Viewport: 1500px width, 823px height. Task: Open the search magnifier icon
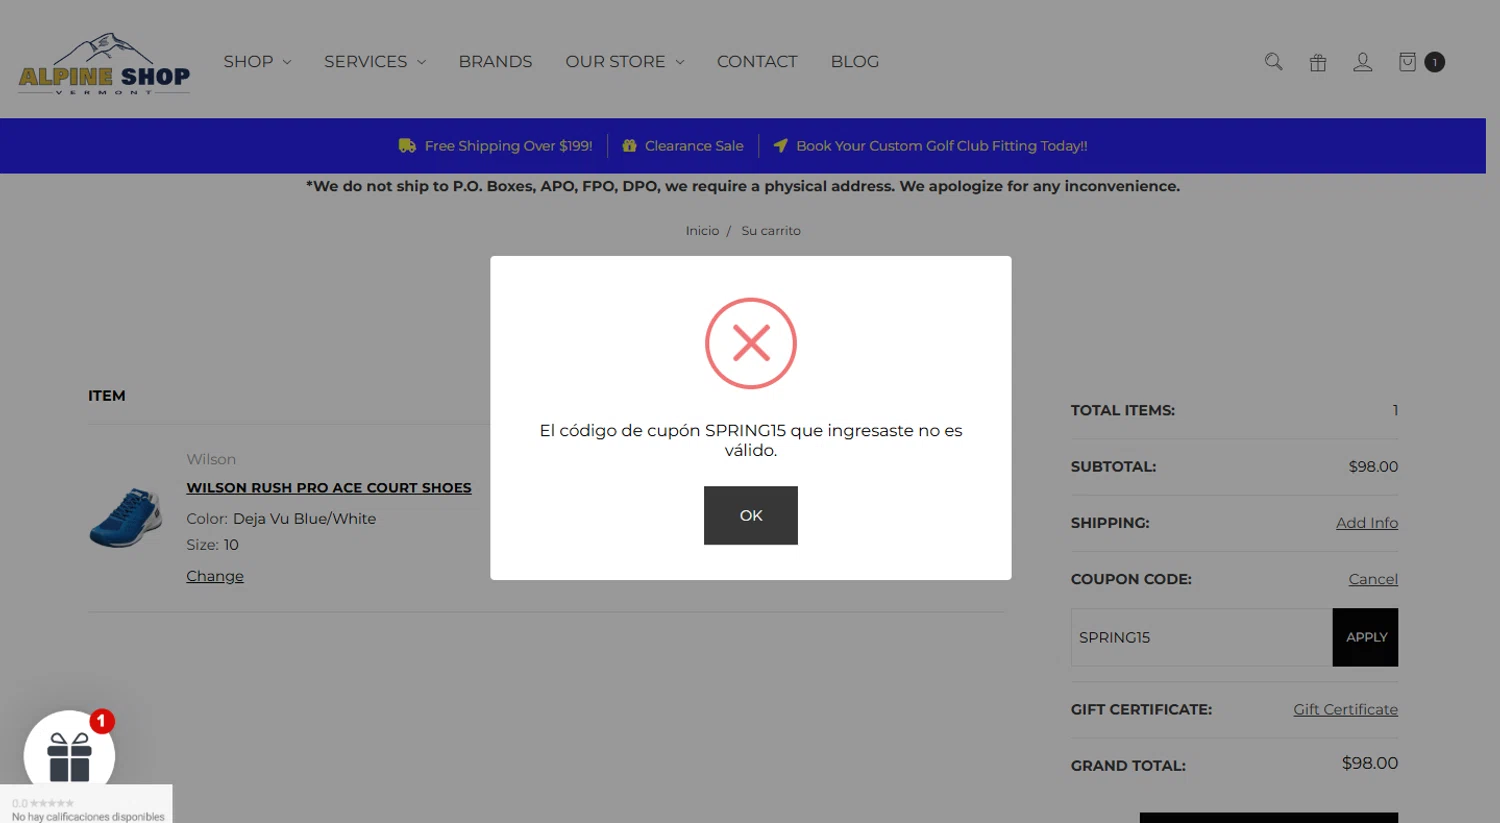tap(1273, 62)
